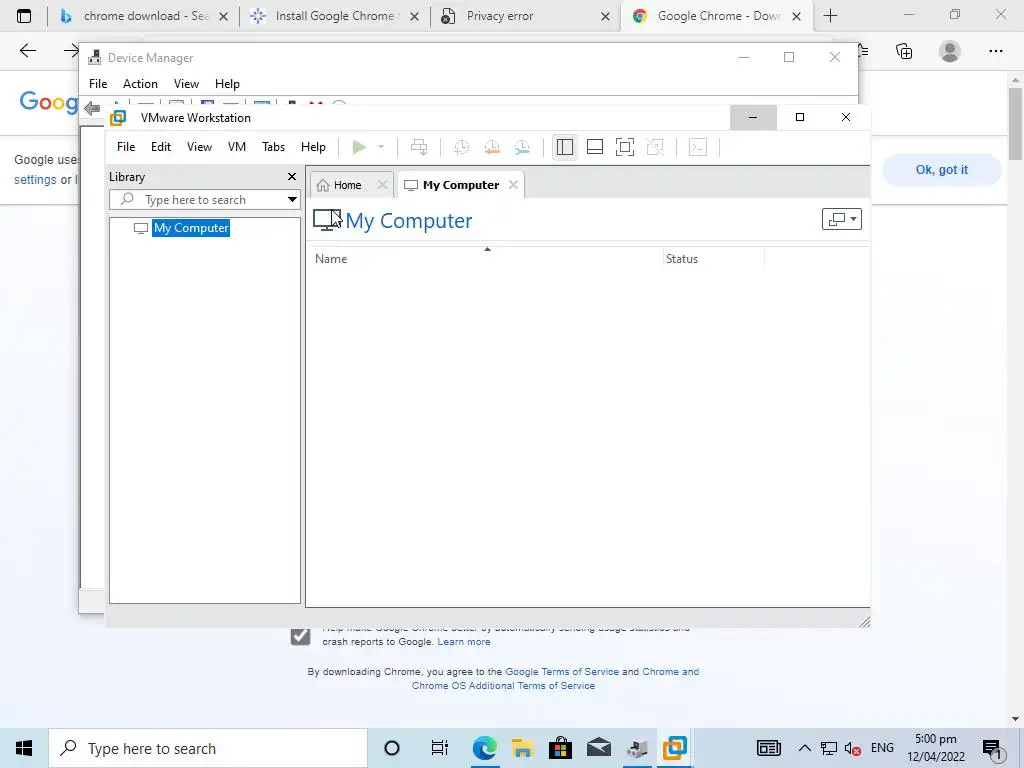Click the Ok, got it button

tap(942, 170)
